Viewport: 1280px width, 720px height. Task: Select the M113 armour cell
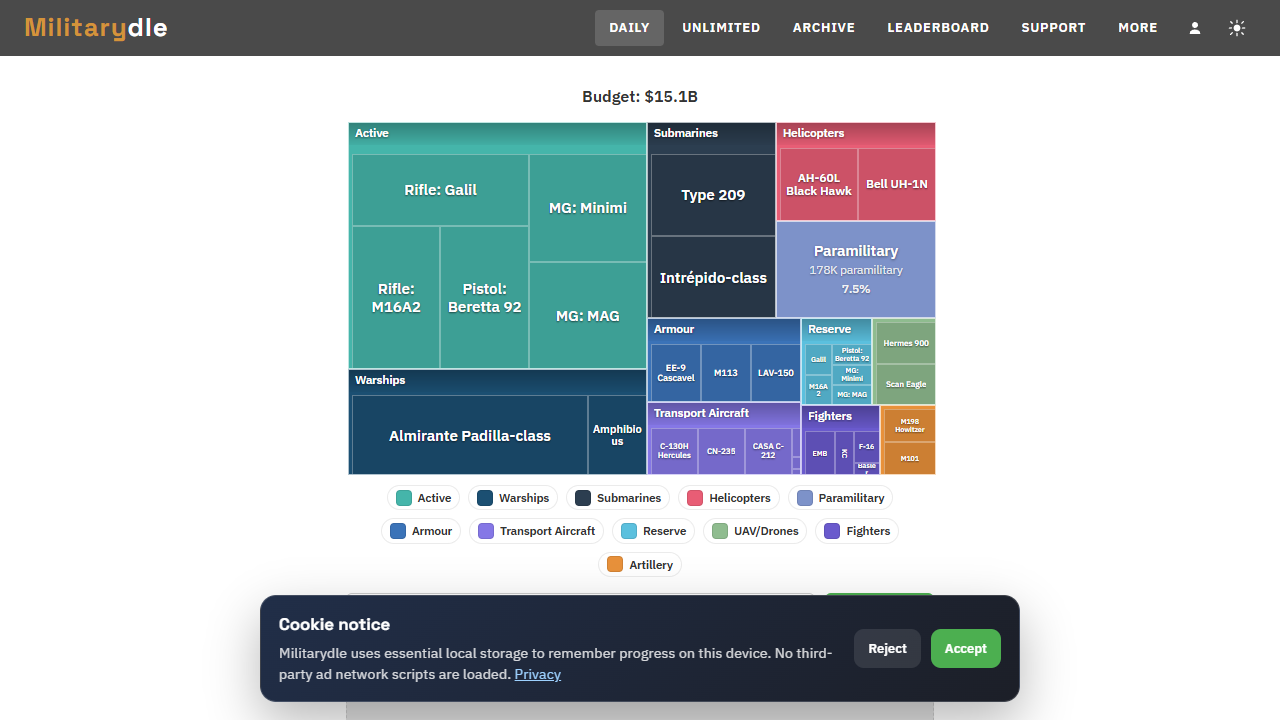tap(726, 373)
